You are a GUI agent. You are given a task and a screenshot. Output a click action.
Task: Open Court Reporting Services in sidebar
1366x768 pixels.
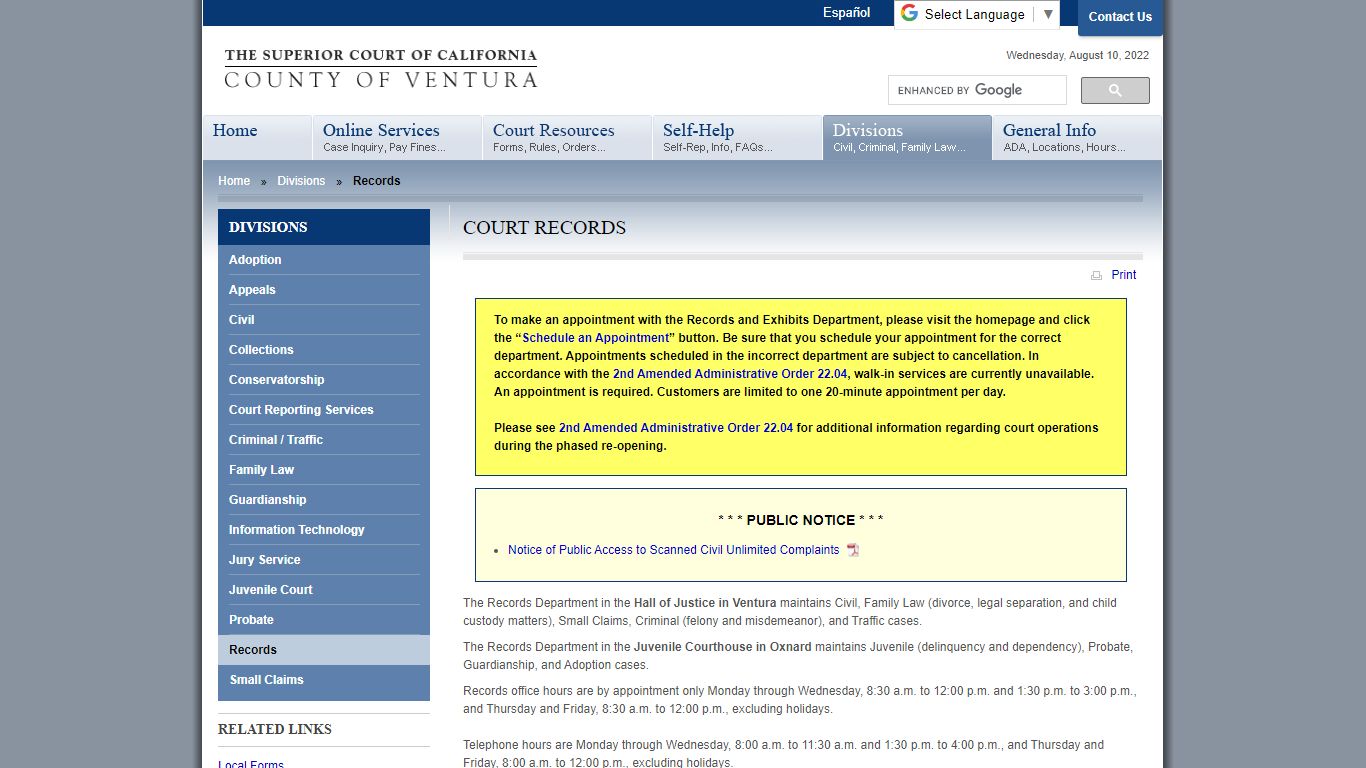pos(324,410)
